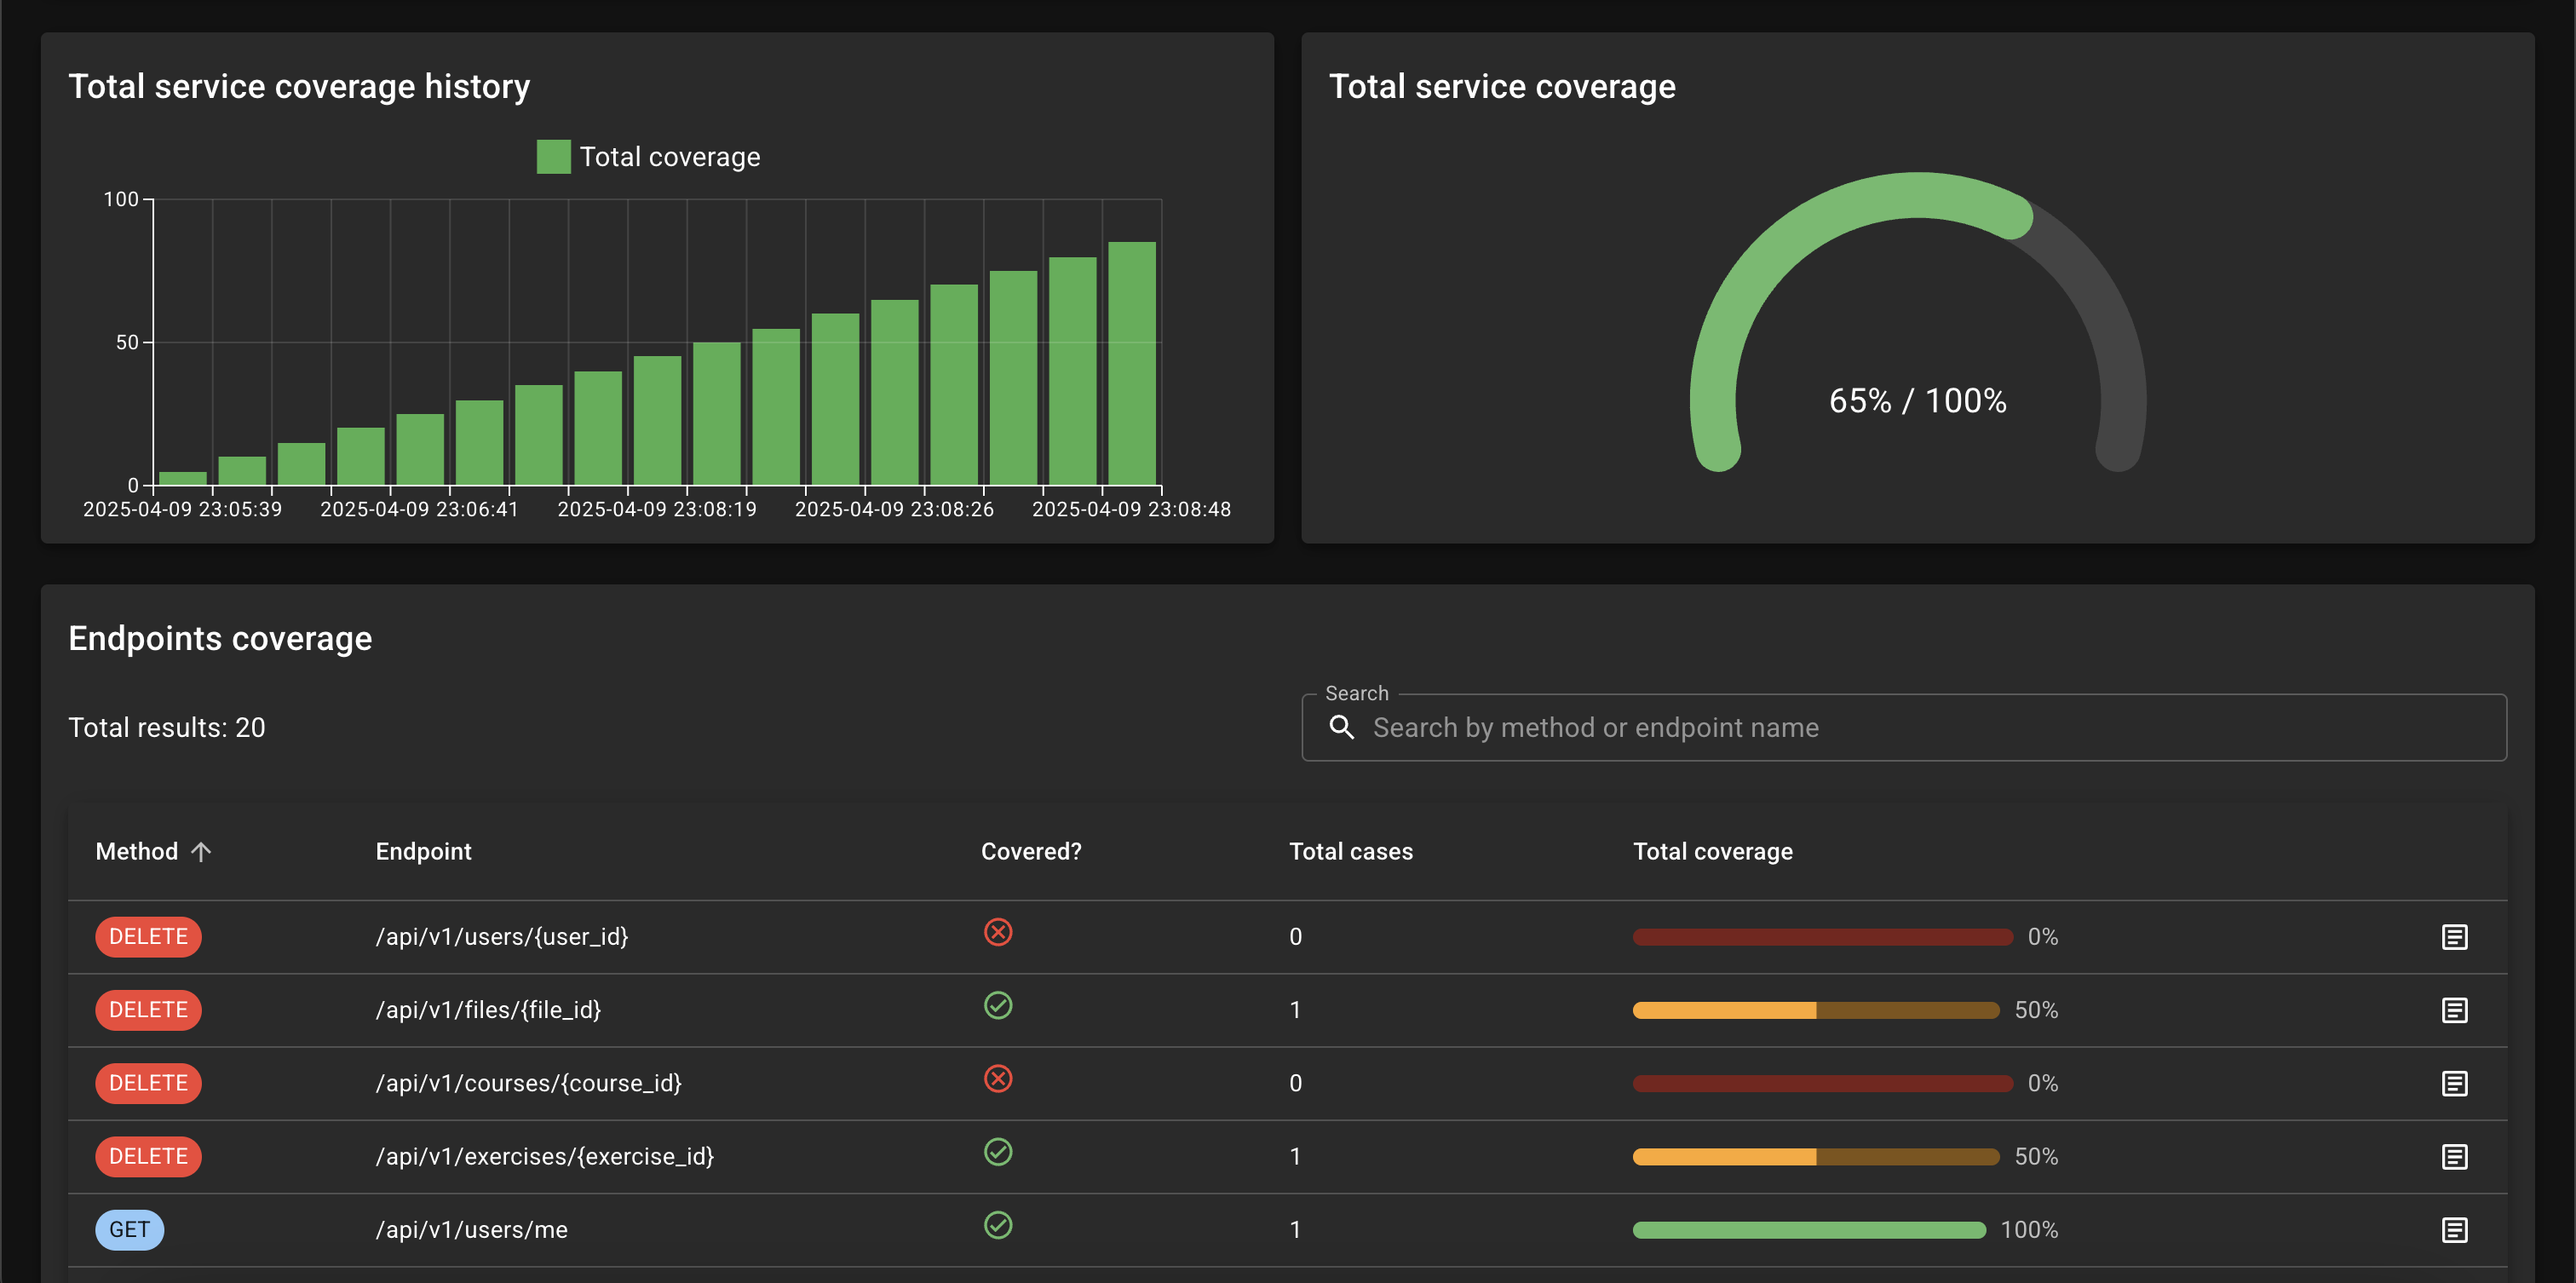
Task: Click the 2025-04-09 23:08:19 axis label
Action: click(656, 510)
